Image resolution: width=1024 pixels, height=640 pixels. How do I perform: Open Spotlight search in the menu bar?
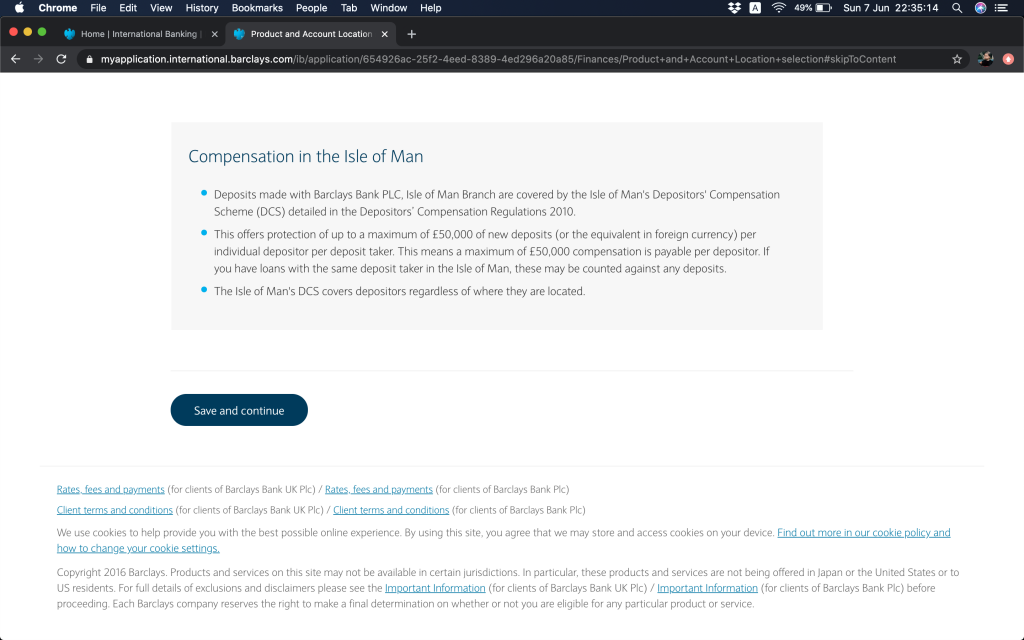(957, 8)
